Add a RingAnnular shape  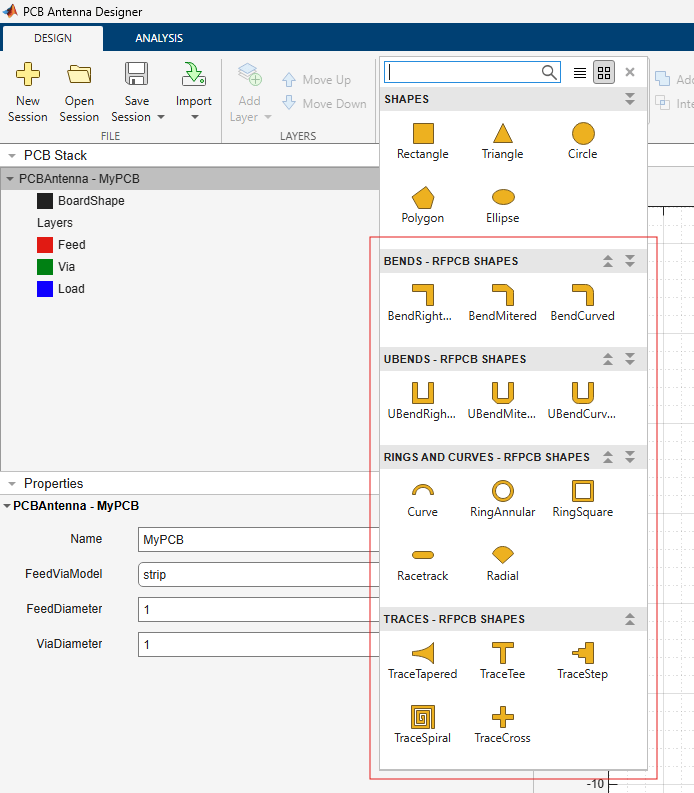click(x=502, y=500)
